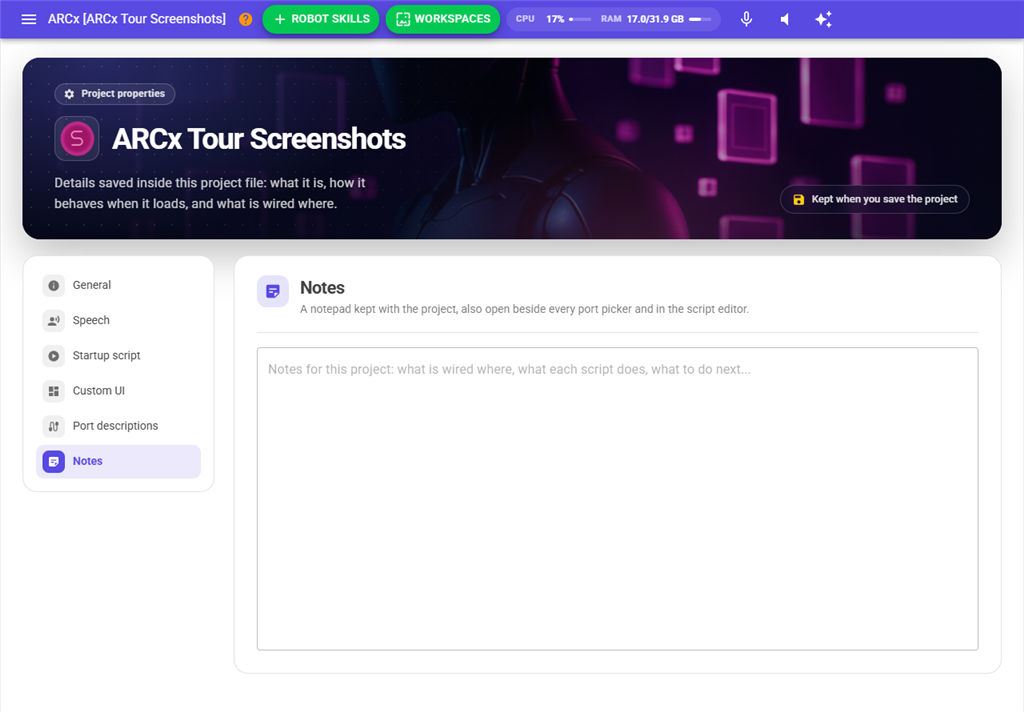The width and height of the screenshot is (1024, 712).
Task: Click the ARCx Tour Screenshots banner title
Action: click(x=259, y=138)
